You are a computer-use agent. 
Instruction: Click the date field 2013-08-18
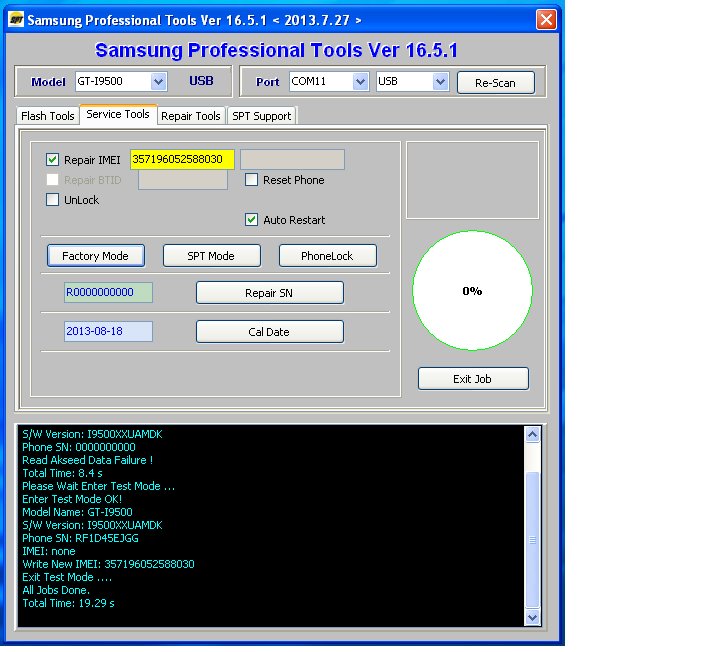108,331
